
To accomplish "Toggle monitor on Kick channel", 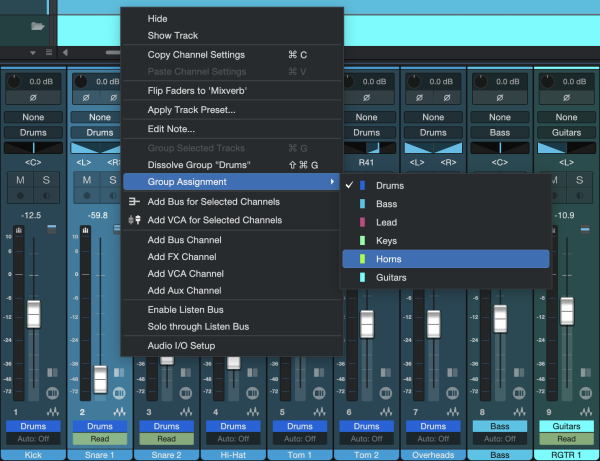I will tap(46, 195).
